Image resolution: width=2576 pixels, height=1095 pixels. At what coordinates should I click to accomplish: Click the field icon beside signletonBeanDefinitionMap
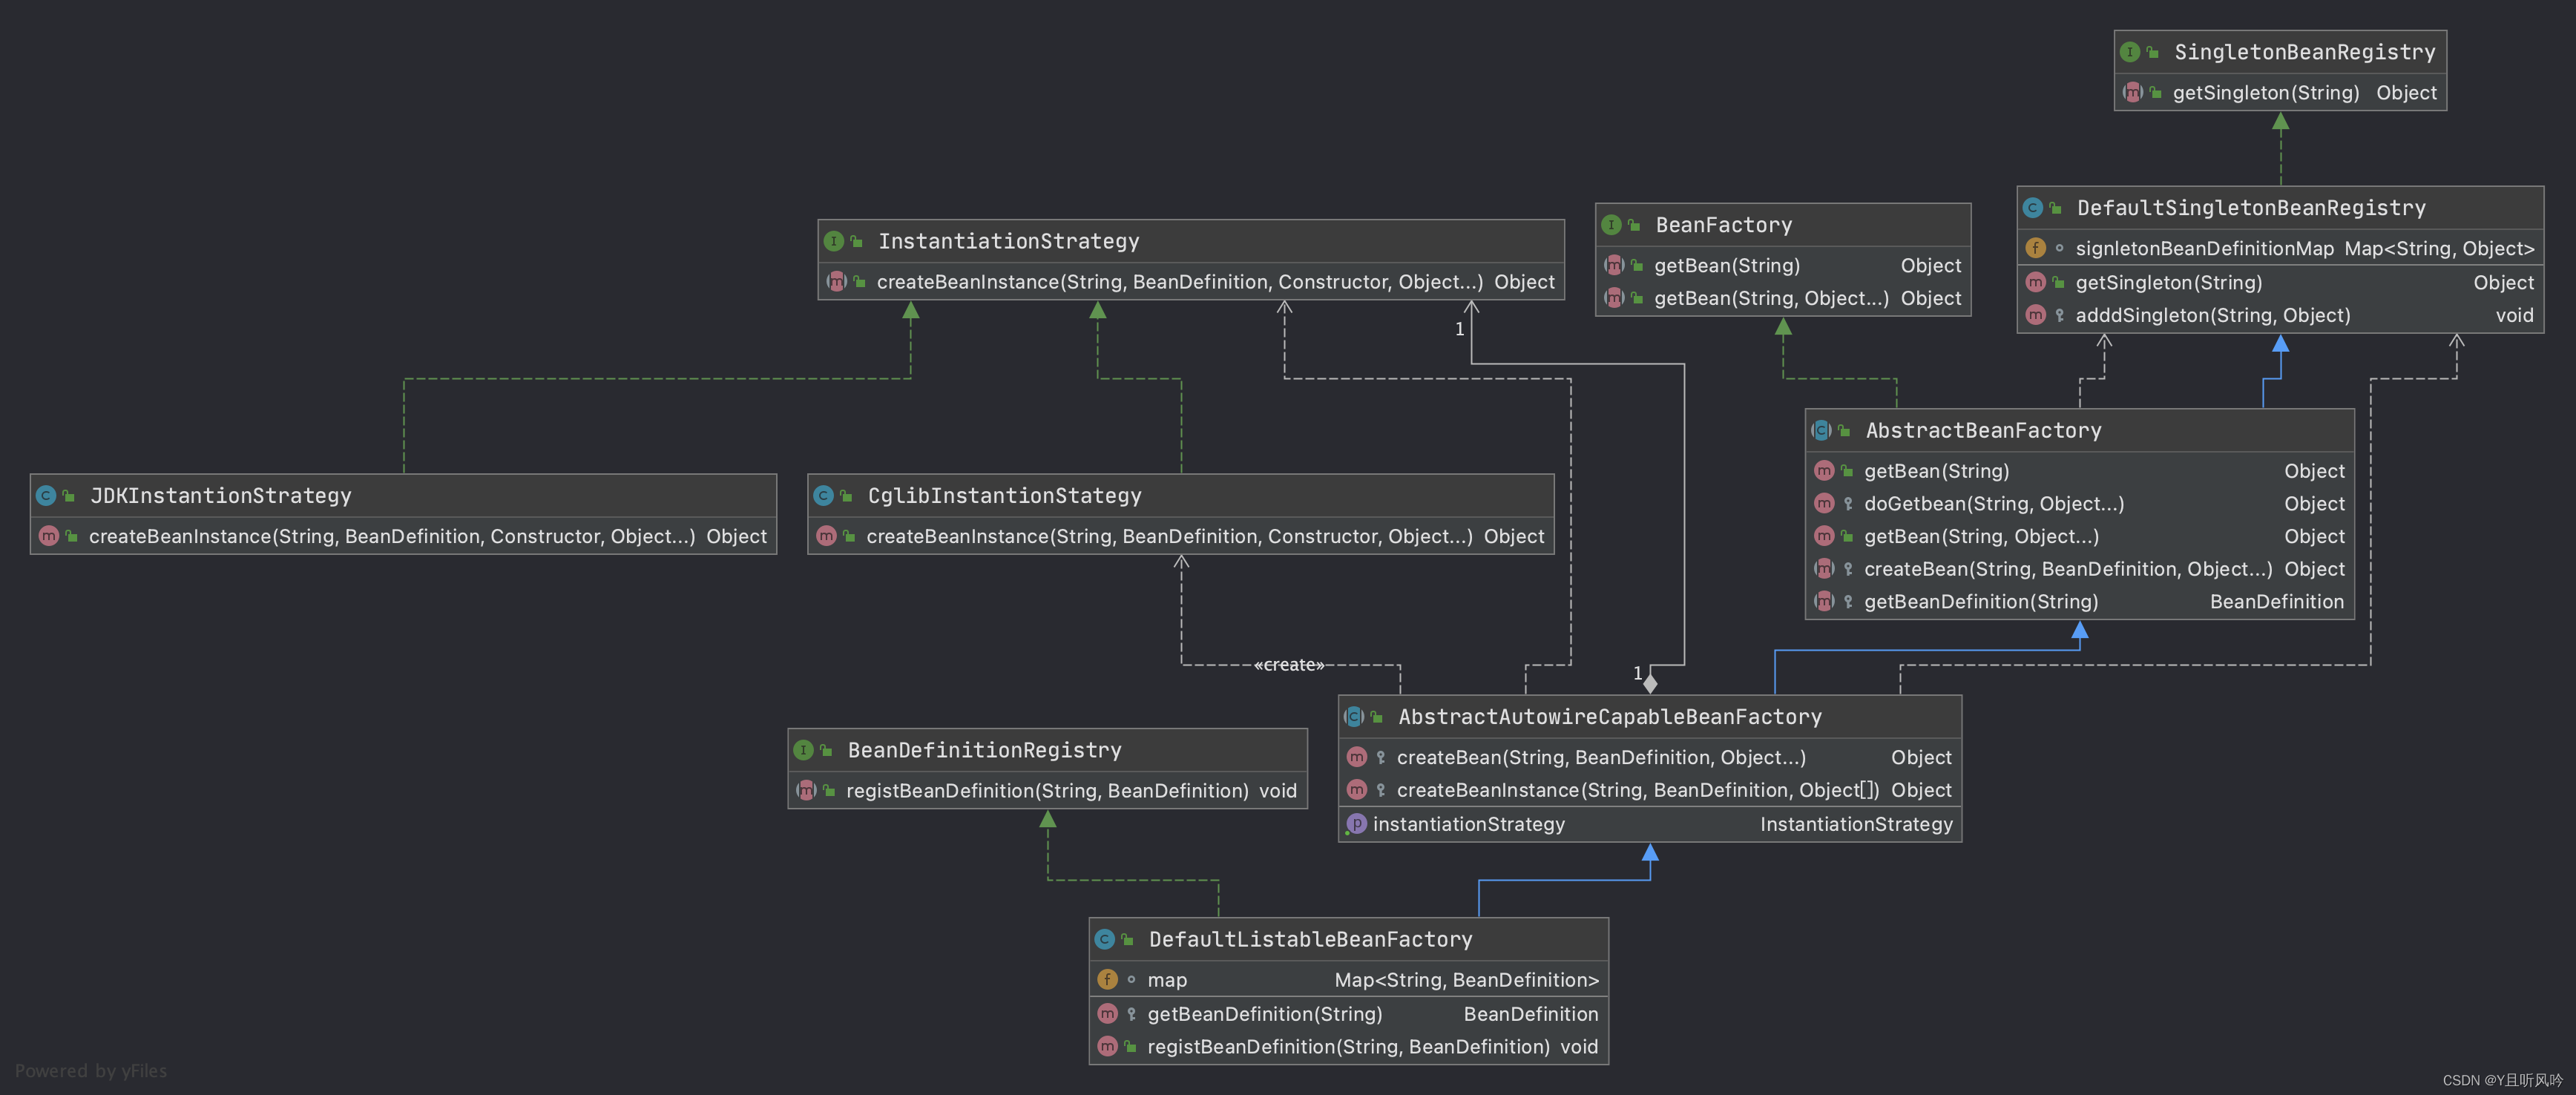2035,248
